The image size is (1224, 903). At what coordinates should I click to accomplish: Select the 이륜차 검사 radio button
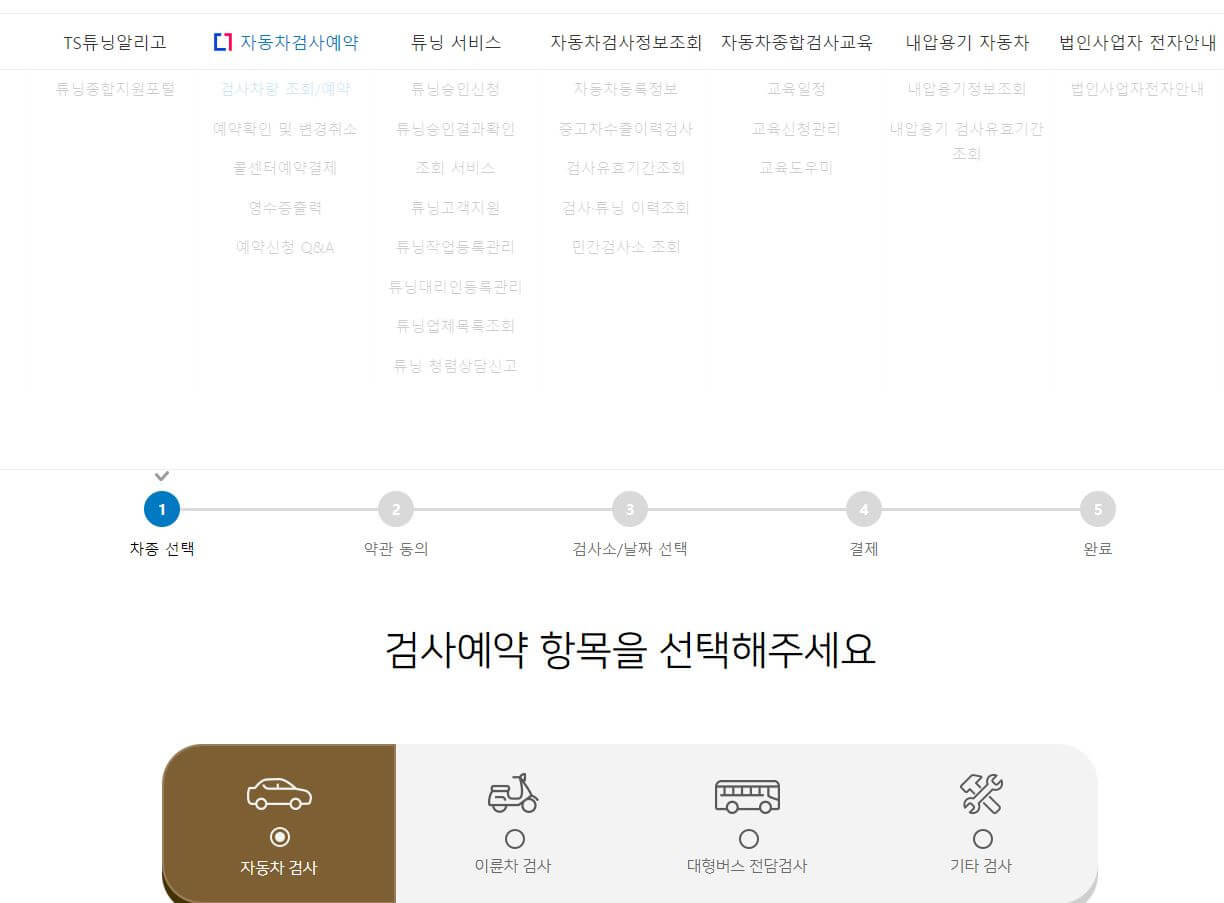point(514,838)
